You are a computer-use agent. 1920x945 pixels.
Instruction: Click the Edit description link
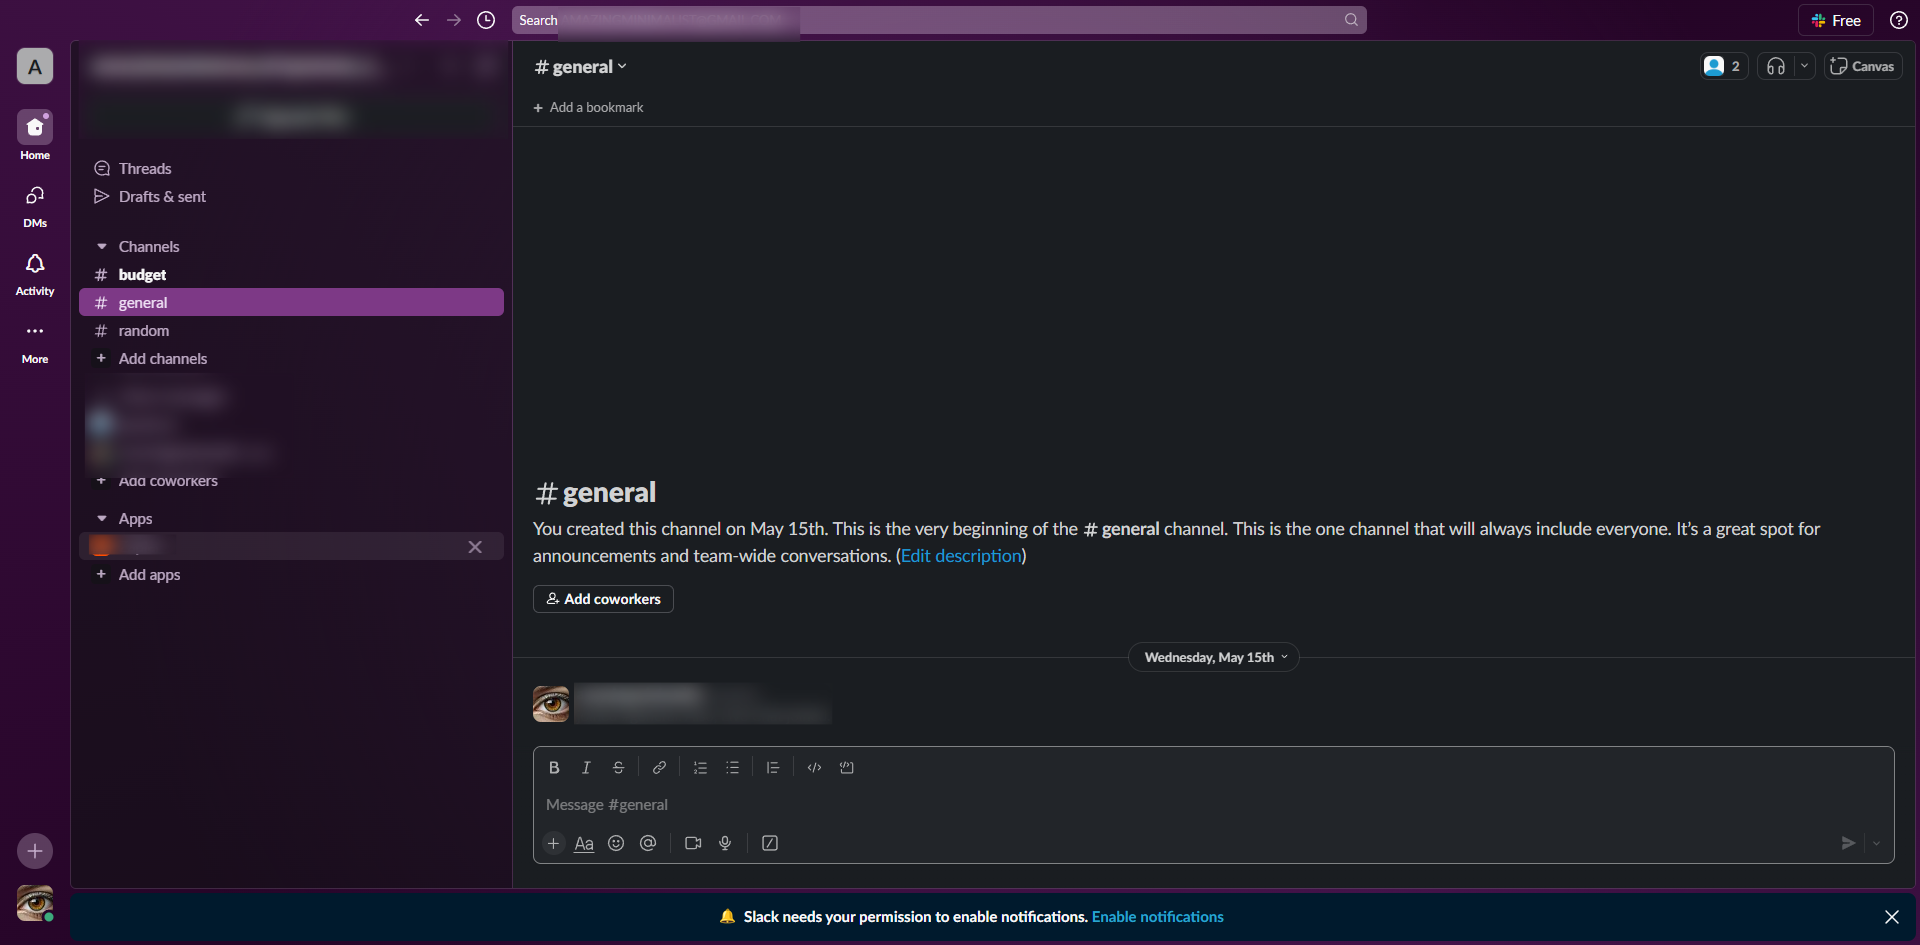(961, 556)
